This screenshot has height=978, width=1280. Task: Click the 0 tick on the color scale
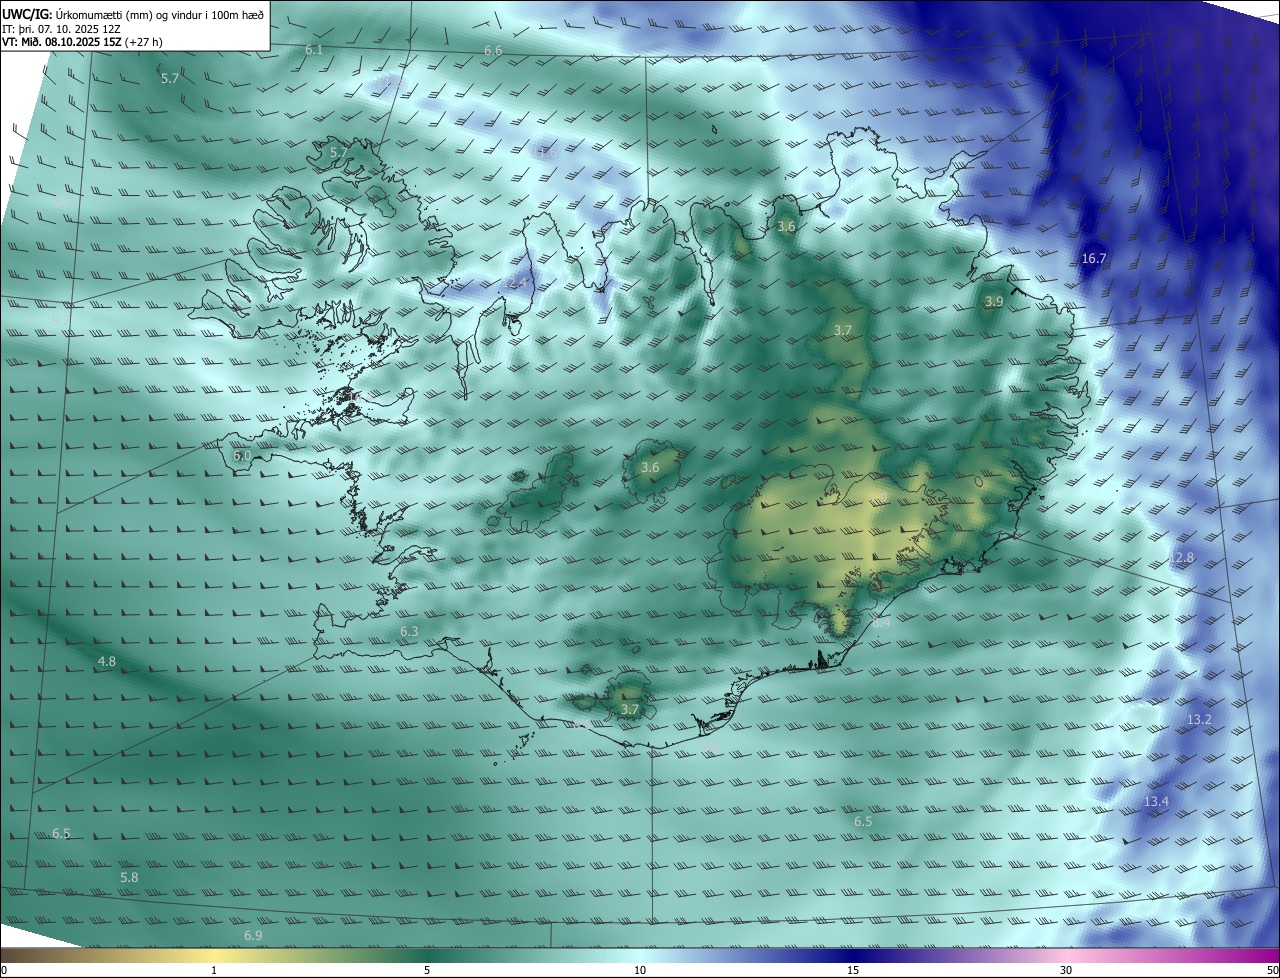click(x=4, y=970)
